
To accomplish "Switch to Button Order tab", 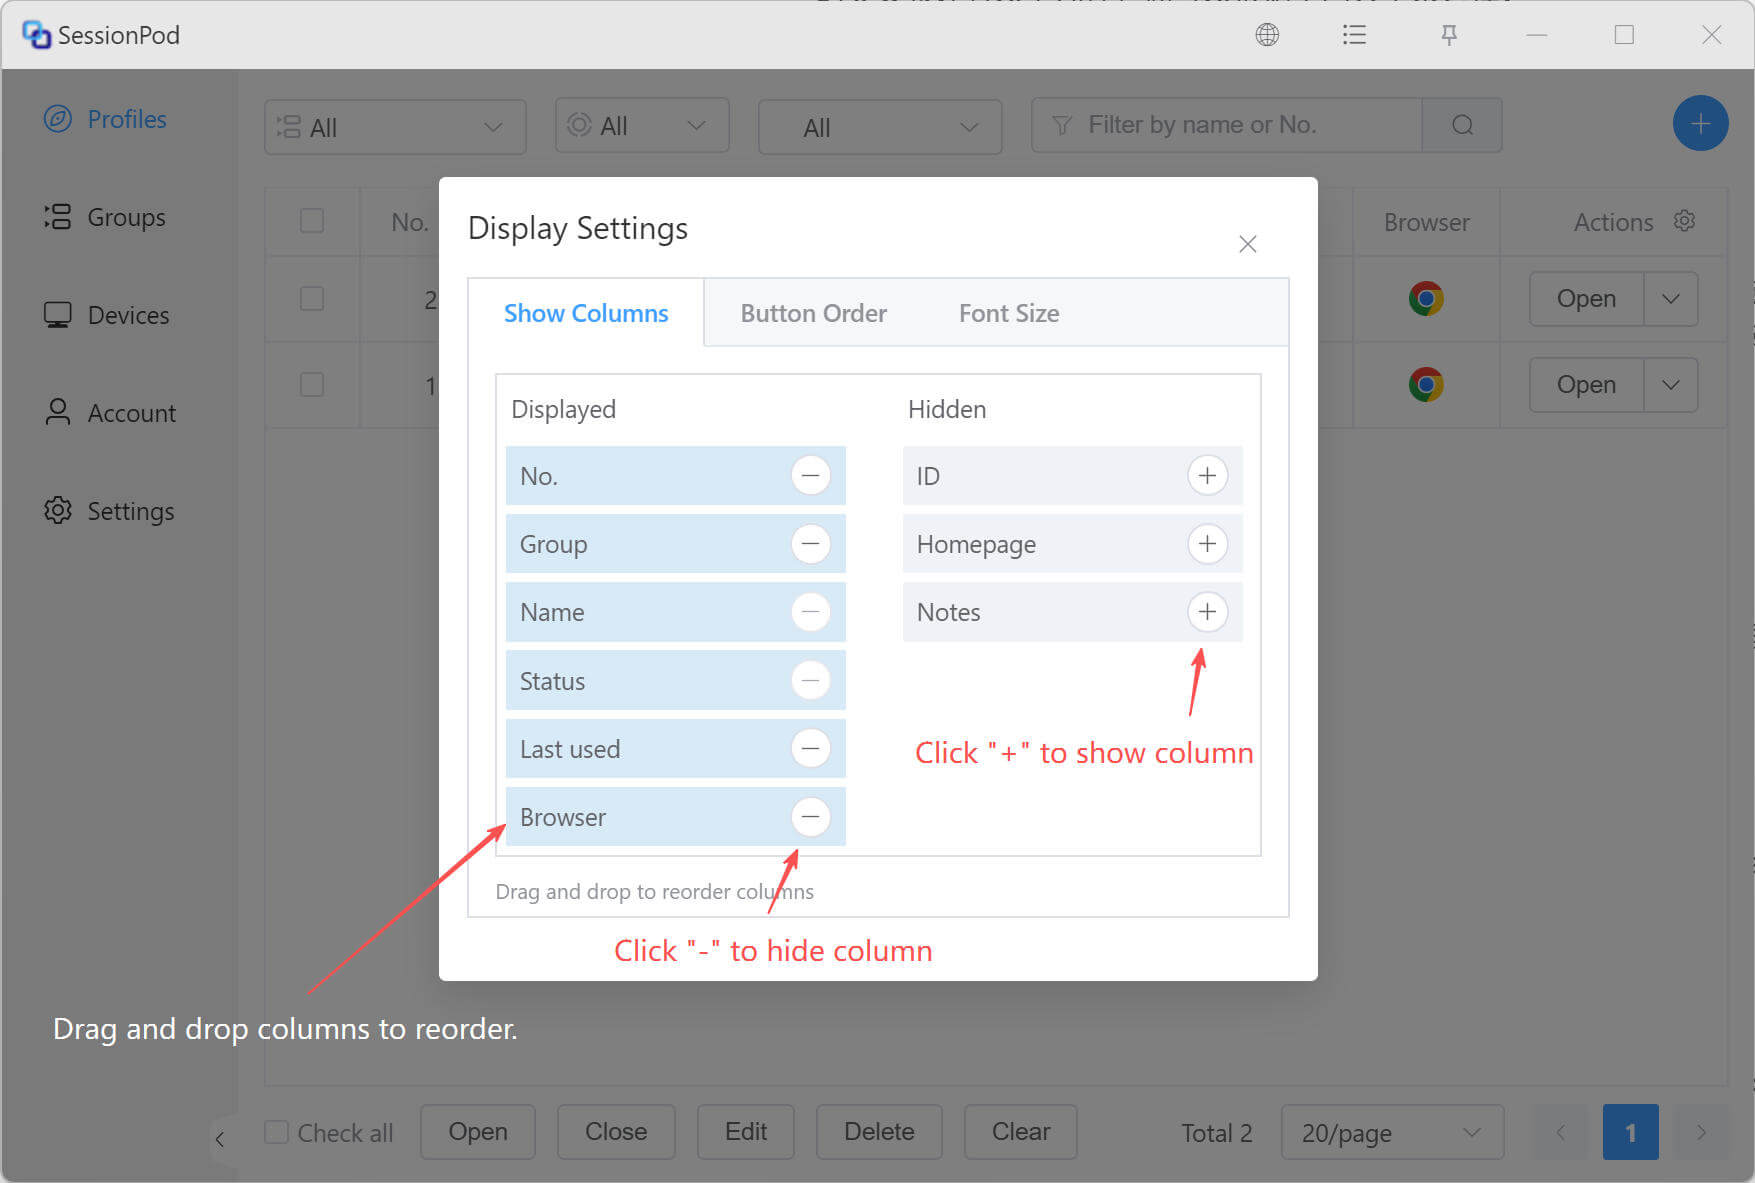I will click(813, 313).
